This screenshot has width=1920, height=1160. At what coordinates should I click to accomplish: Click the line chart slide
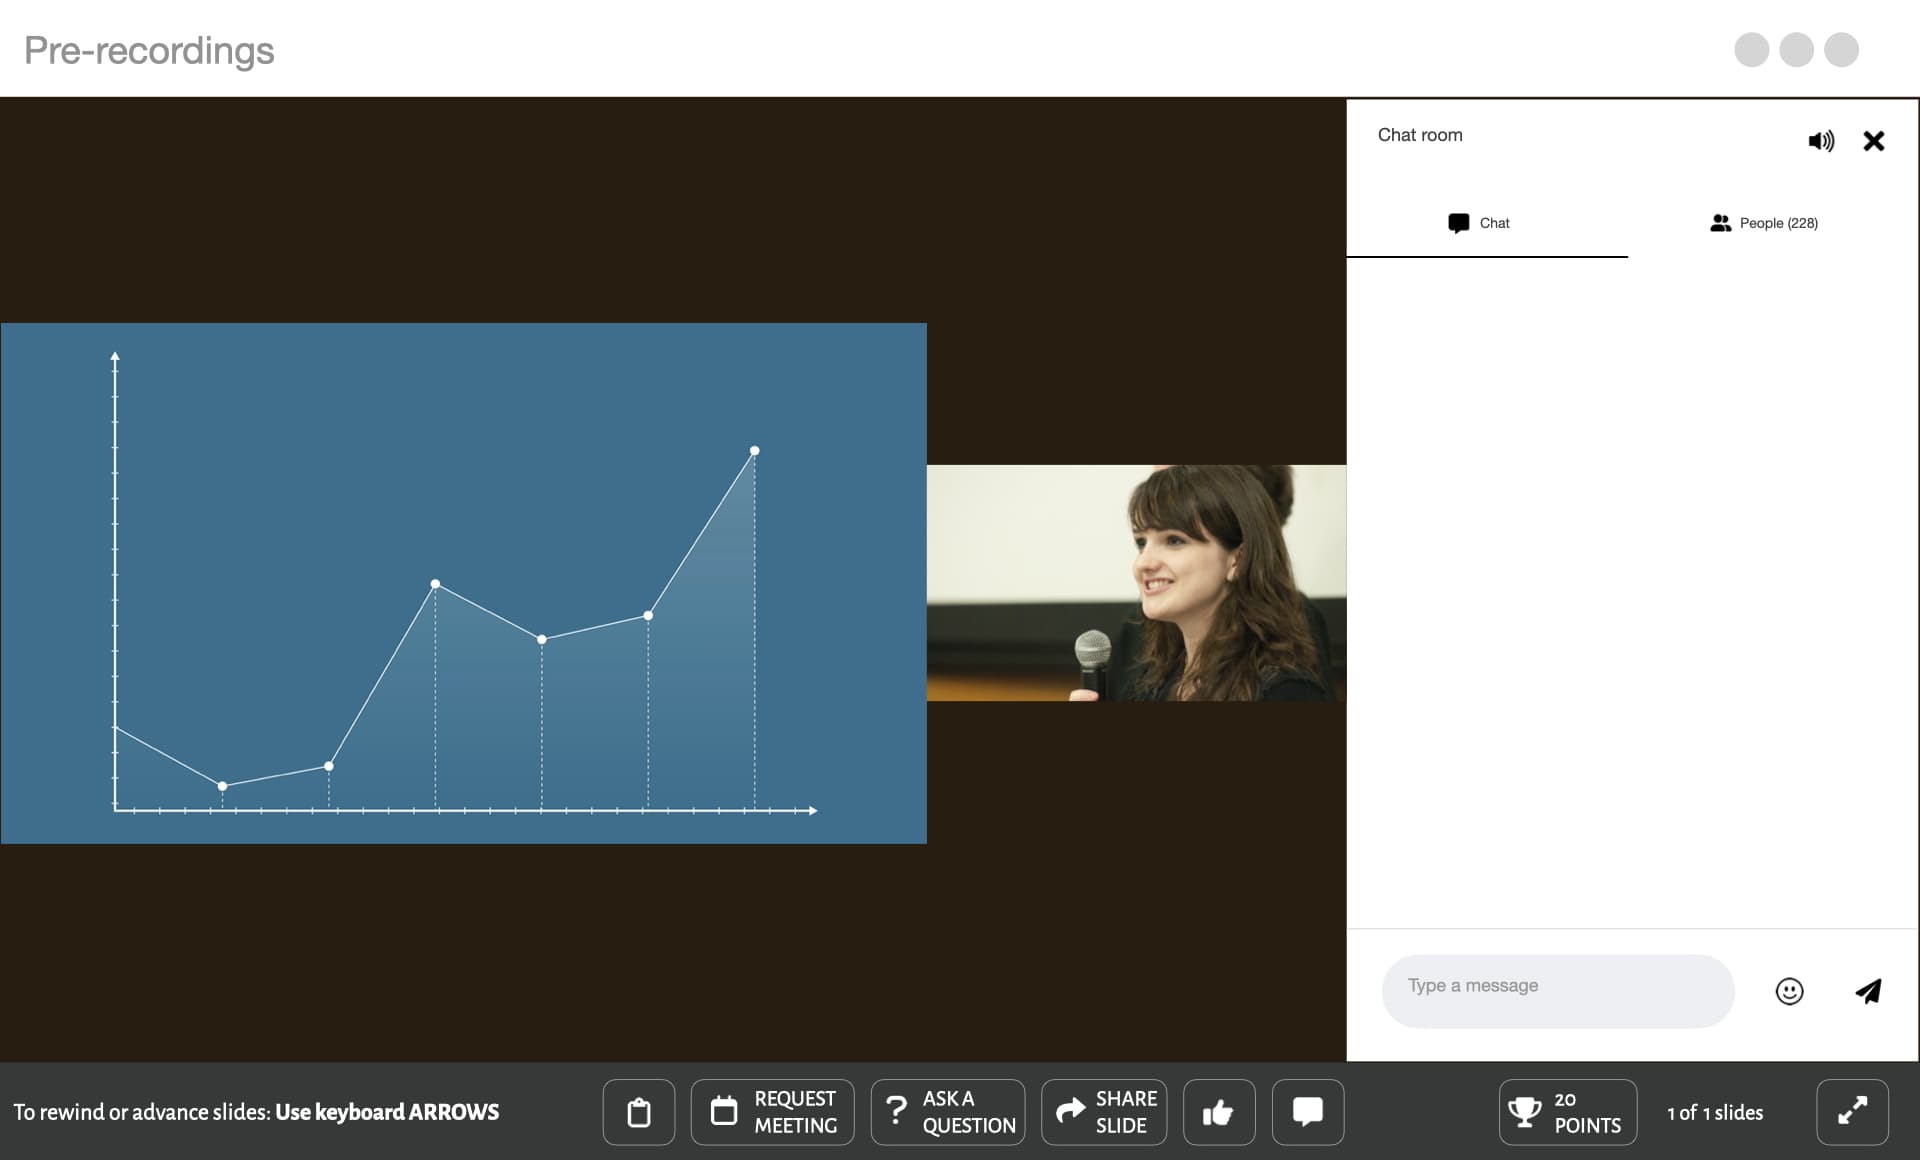[464, 583]
